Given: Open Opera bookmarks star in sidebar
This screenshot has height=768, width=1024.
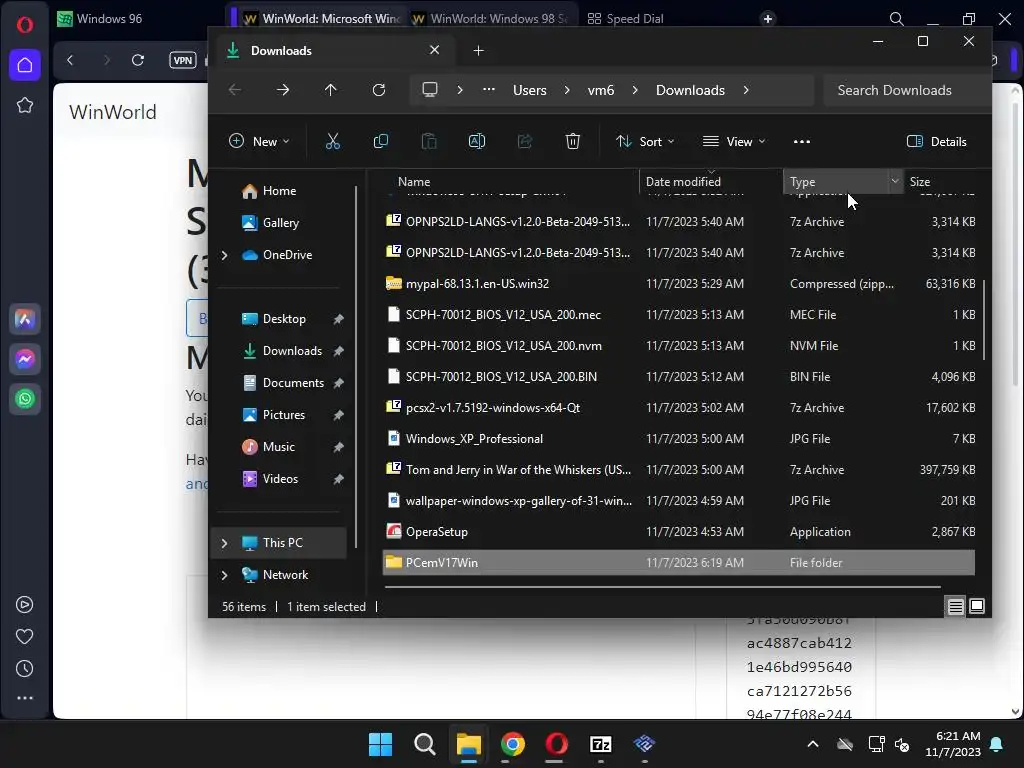Looking at the screenshot, I should point(25,105).
